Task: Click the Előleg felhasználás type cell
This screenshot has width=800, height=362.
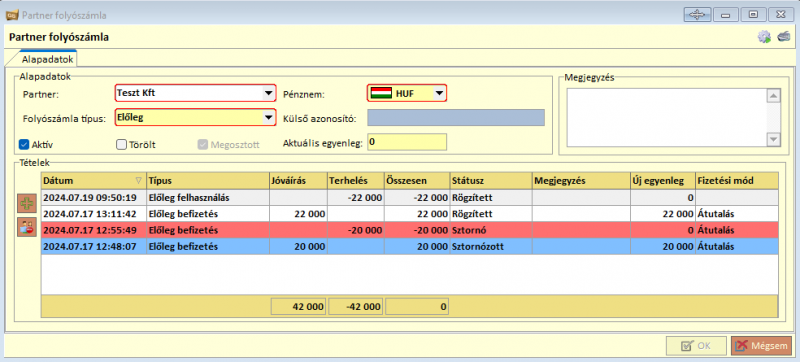Action: (208, 197)
